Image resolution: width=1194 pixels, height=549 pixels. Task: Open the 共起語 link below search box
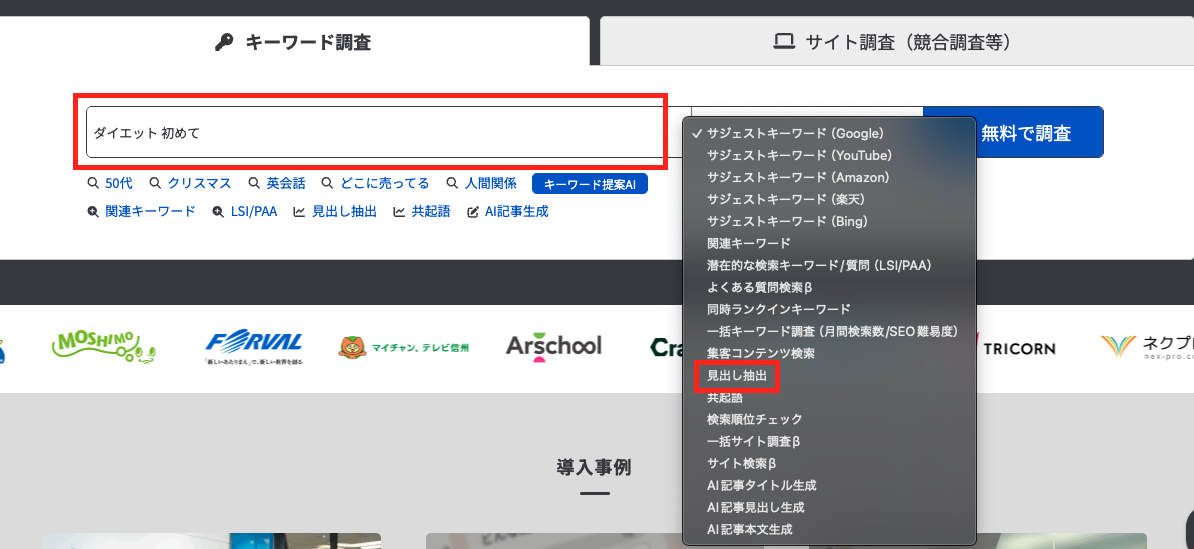tap(431, 212)
